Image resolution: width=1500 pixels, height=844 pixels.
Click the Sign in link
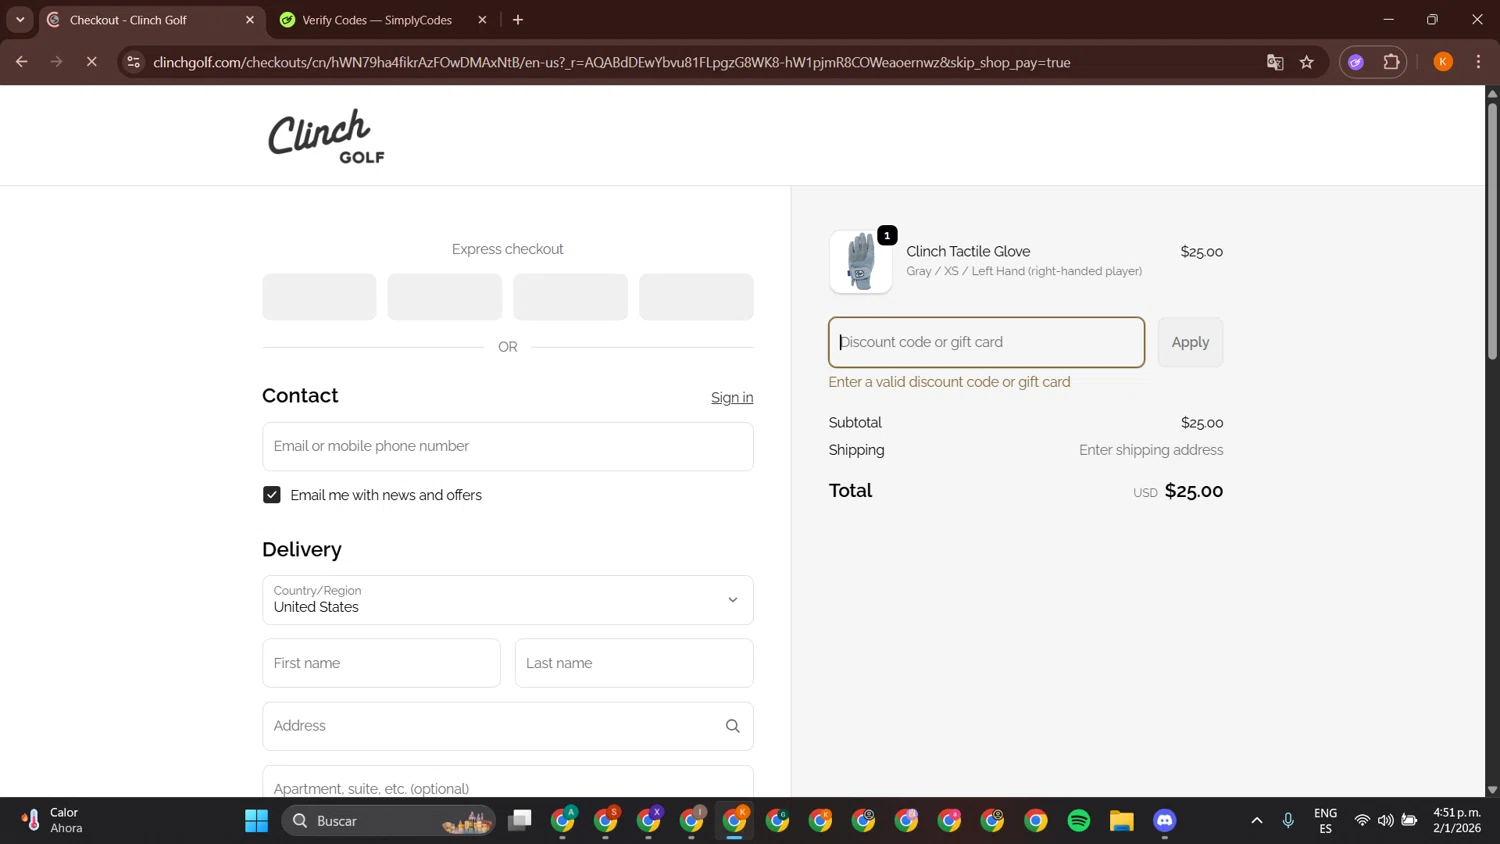(732, 398)
